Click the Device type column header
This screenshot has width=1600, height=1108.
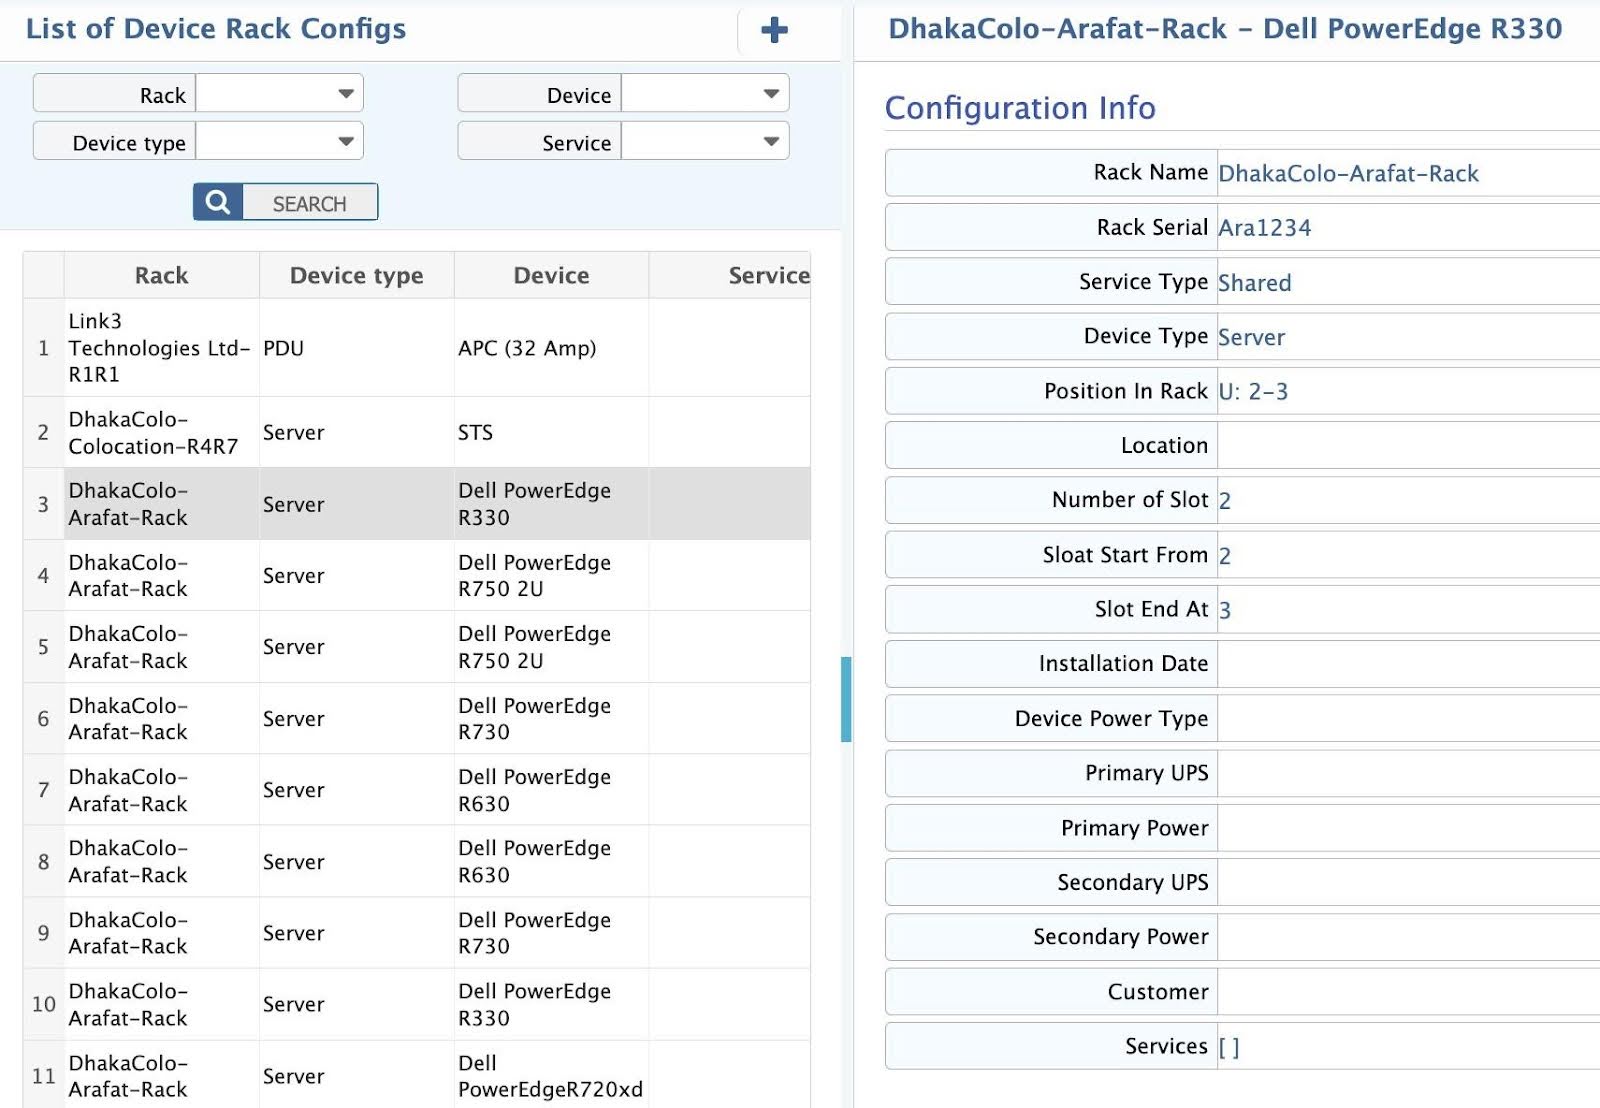[355, 274]
